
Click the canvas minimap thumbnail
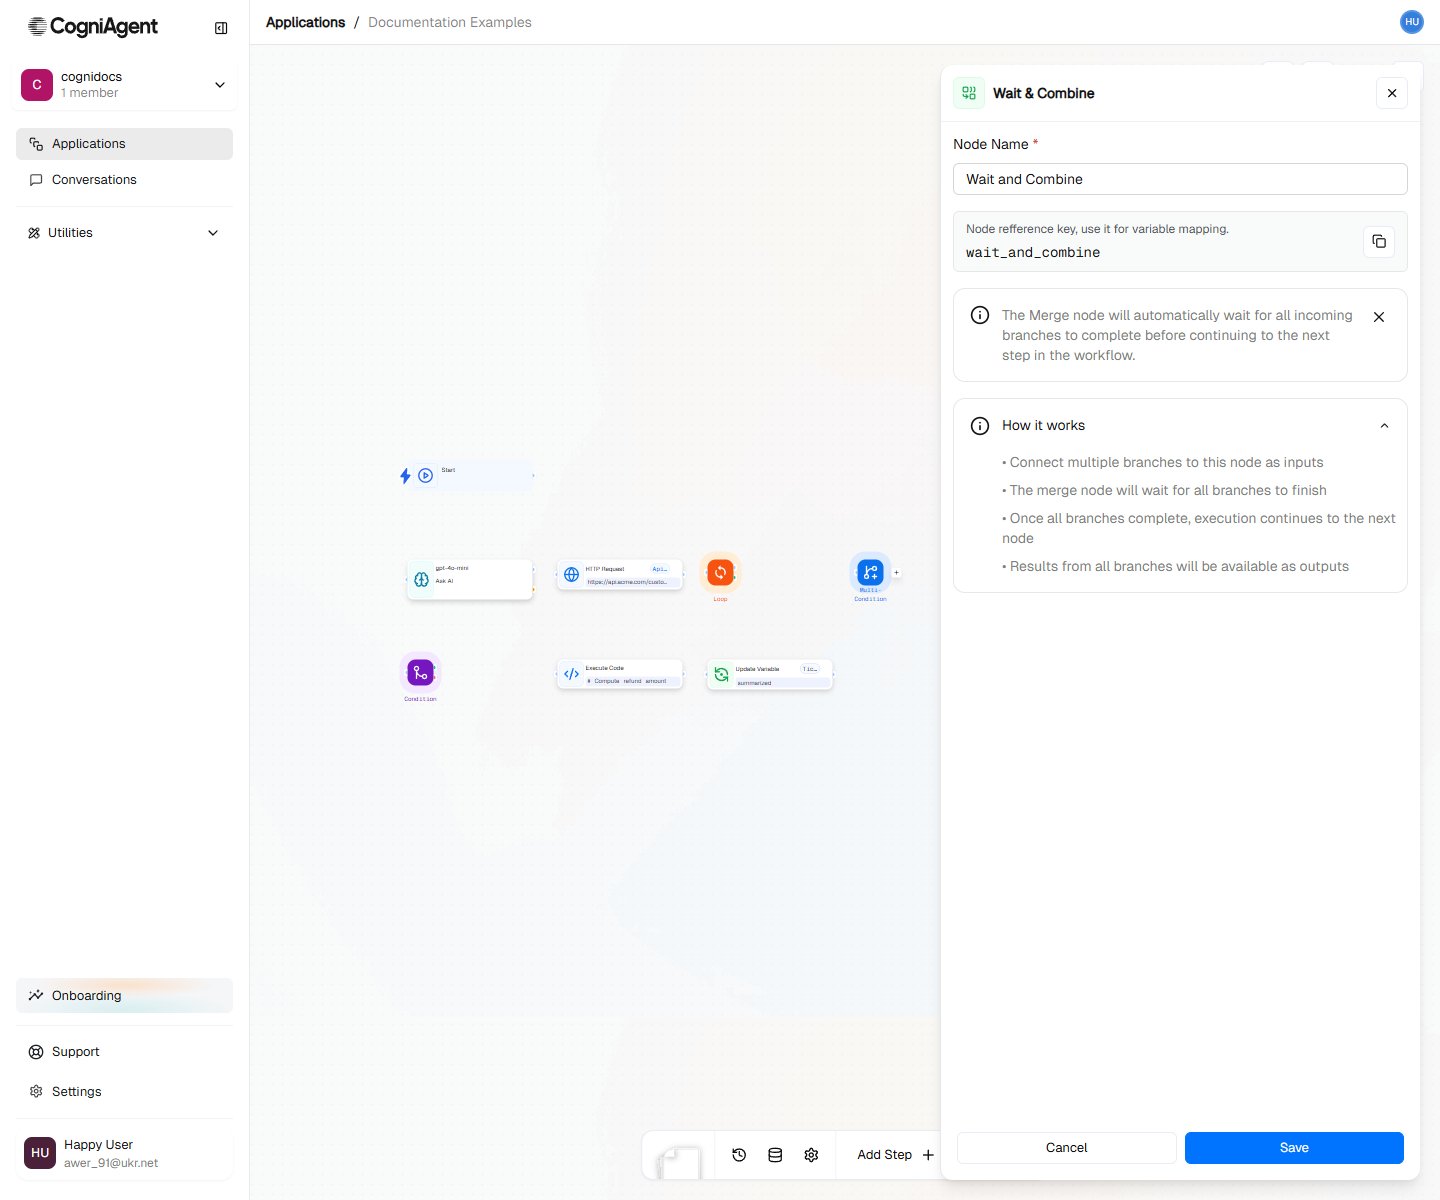[679, 1162]
